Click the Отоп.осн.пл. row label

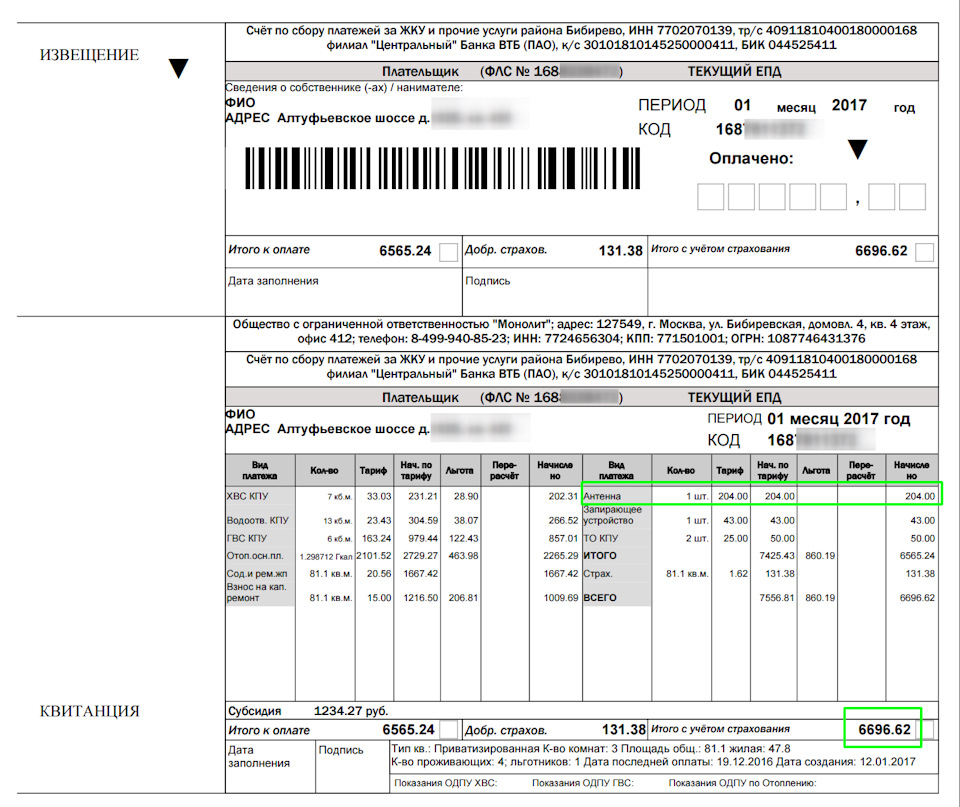coord(255,556)
